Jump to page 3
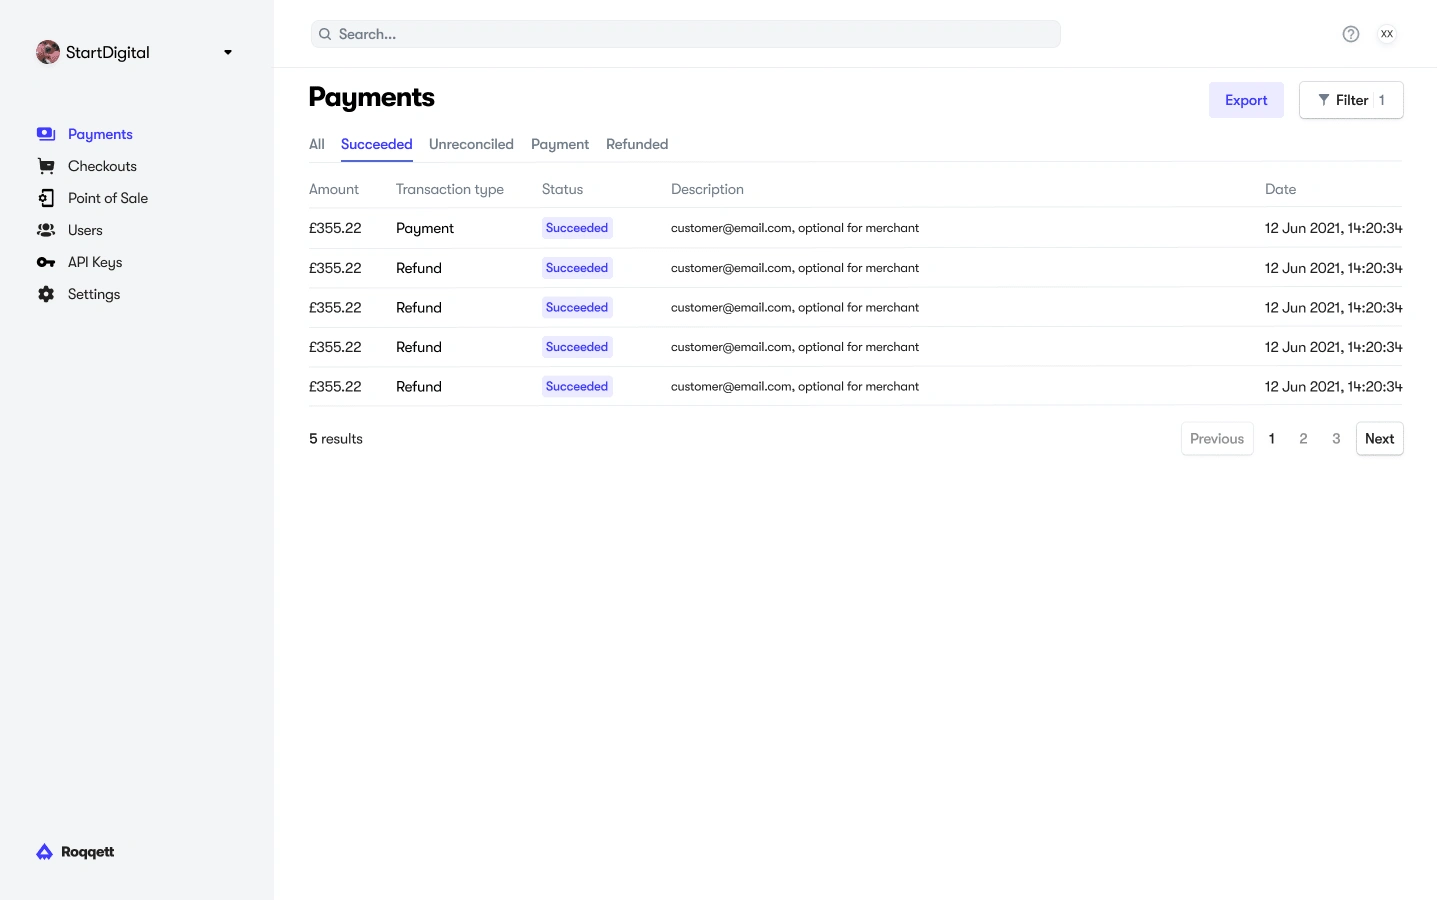 tap(1336, 439)
